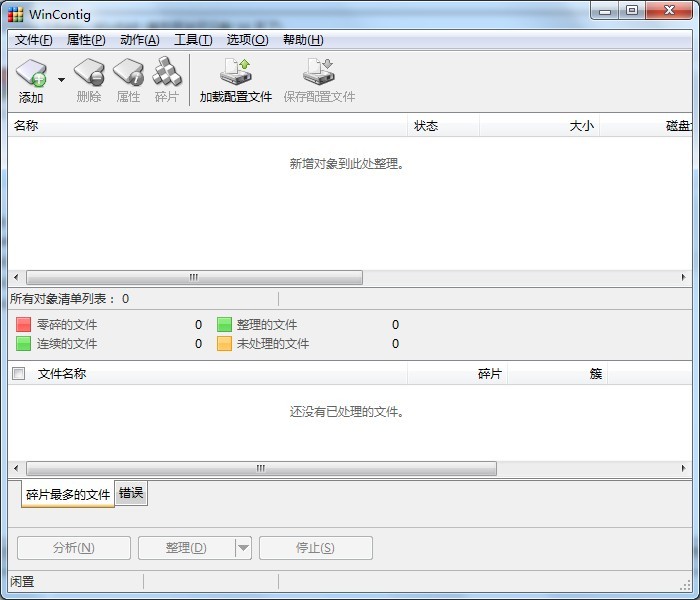Open the 选项(O) menu
700x600 pixels.
[247, 40]
